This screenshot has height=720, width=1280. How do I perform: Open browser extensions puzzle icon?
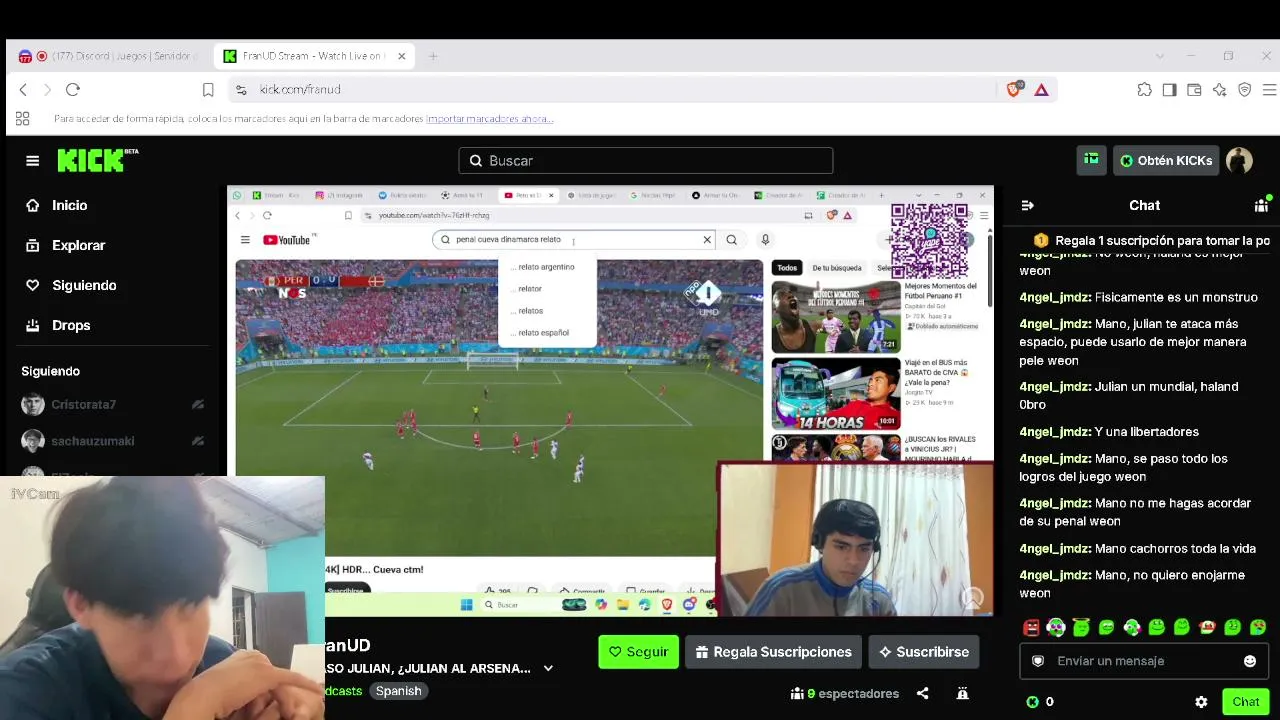[1145, 90]
